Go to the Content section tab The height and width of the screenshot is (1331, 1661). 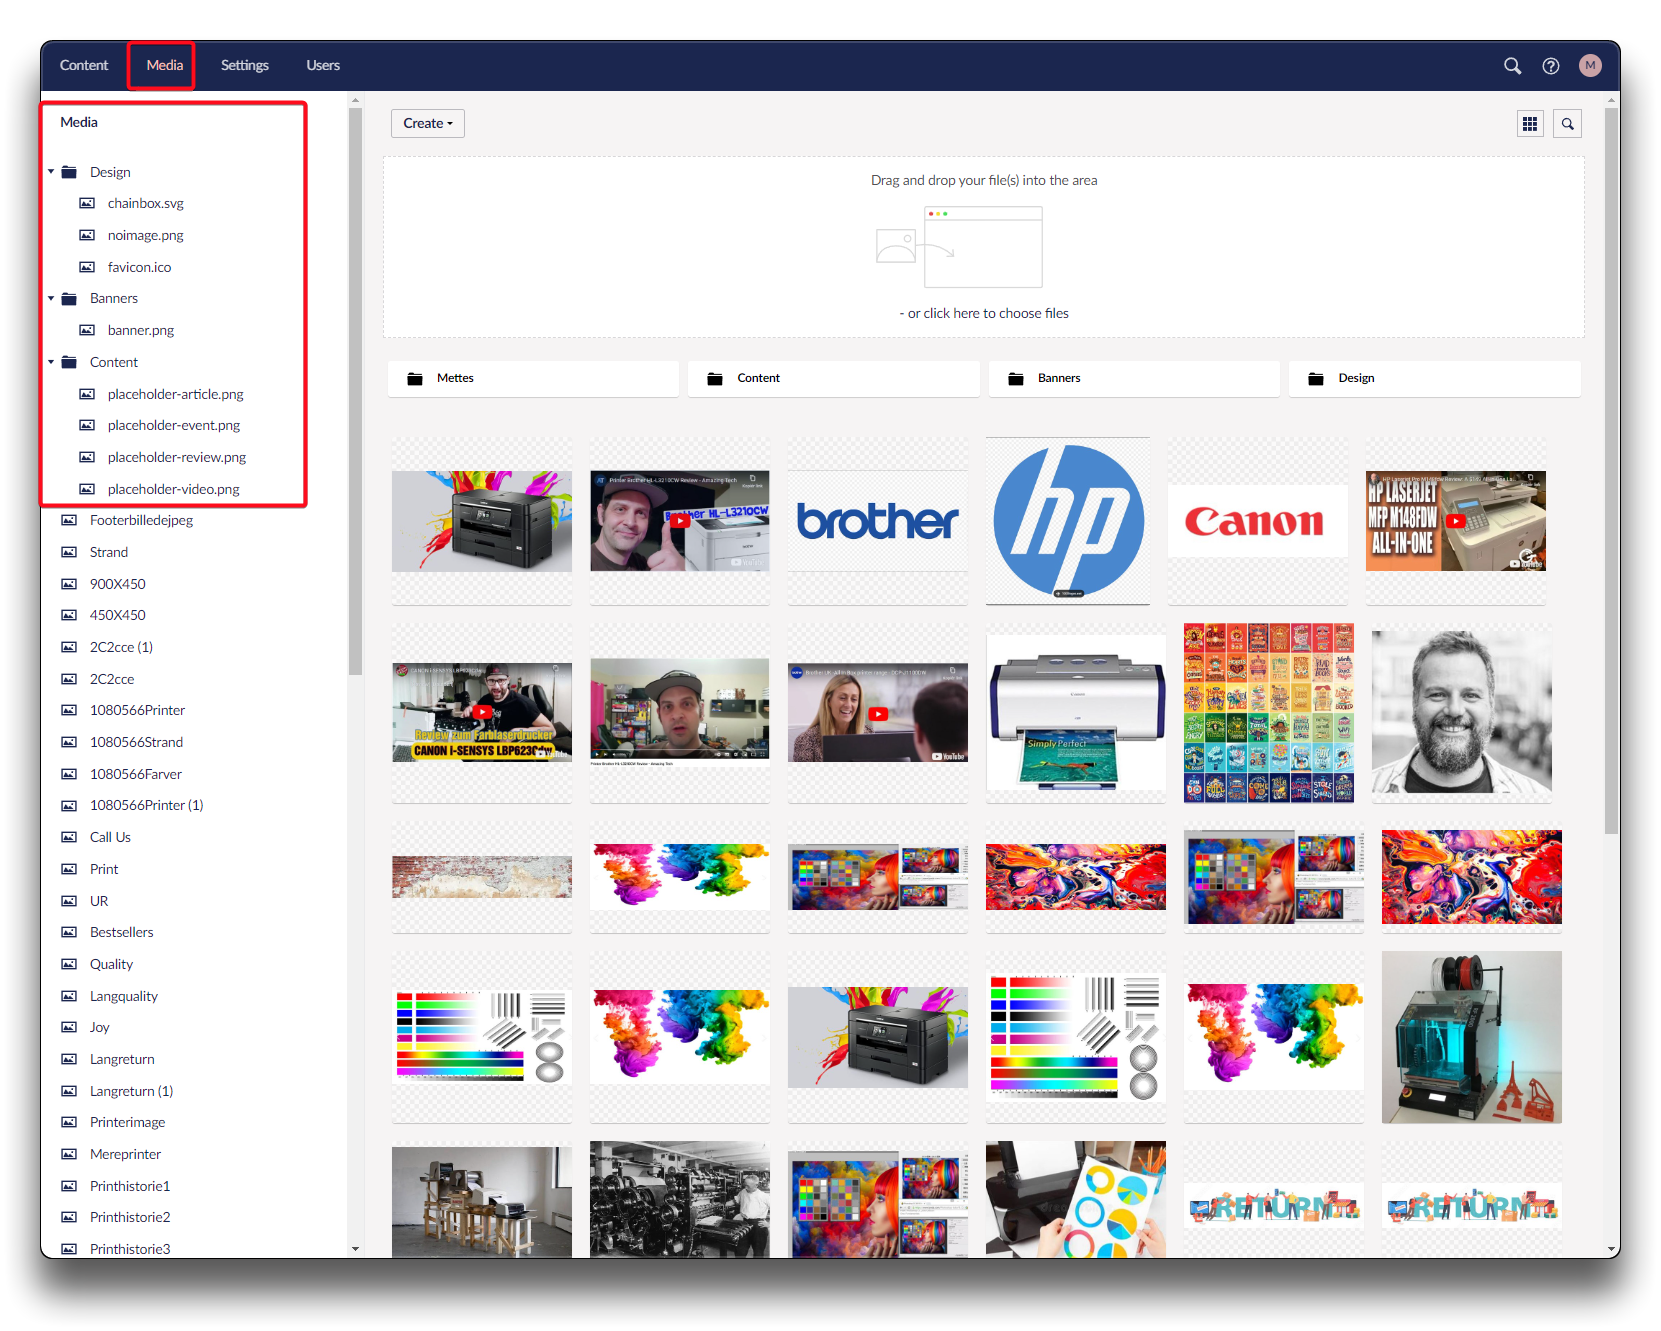[x=84, y=66]
